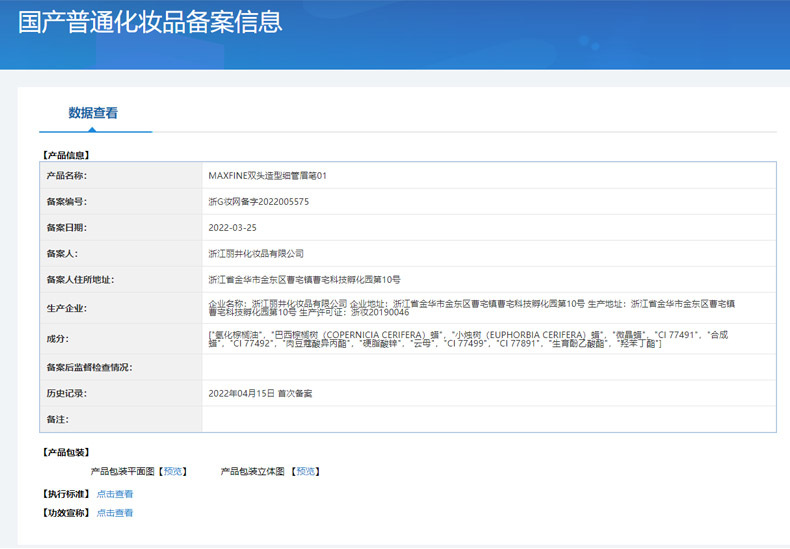Screen dimensions: 790x549
Task: Click the 备案编号: row label
Action: tap(67, 202)
